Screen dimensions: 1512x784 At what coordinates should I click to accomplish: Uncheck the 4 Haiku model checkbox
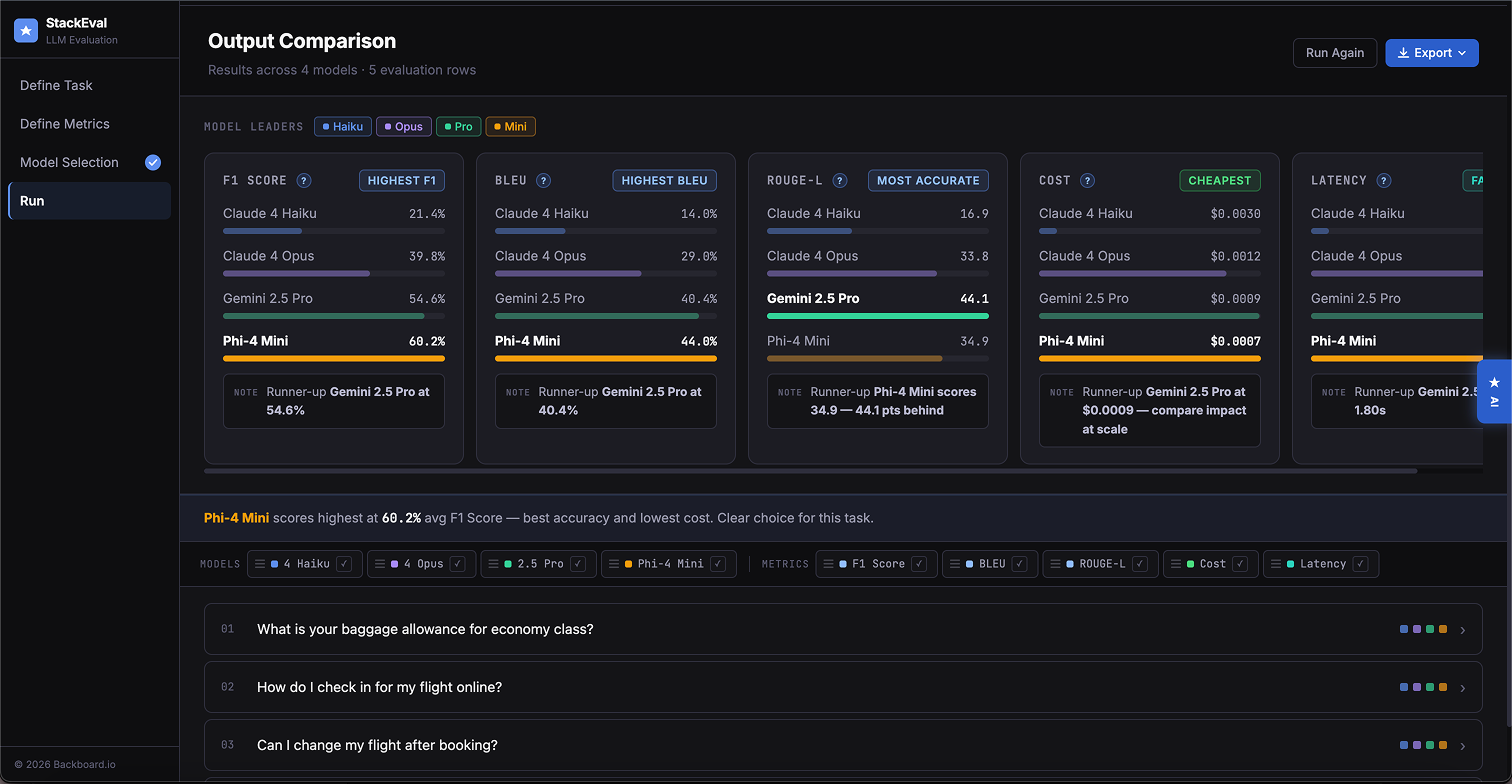[344, 564]
